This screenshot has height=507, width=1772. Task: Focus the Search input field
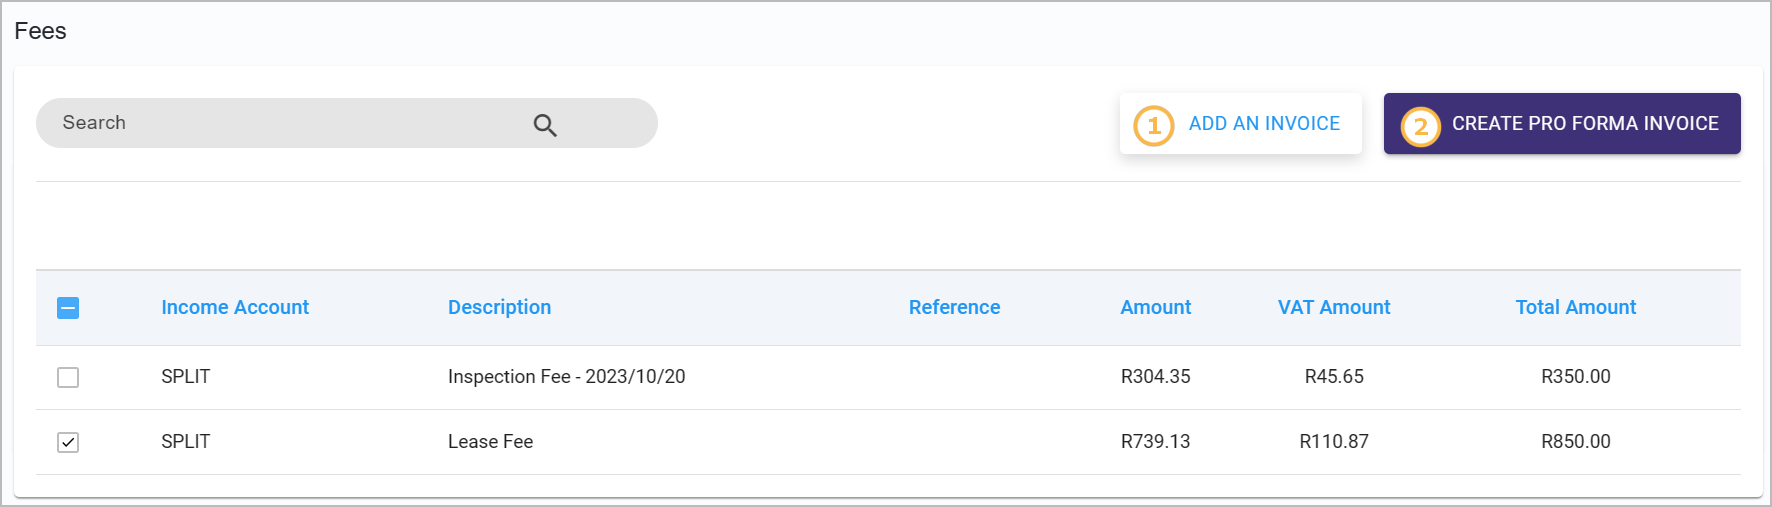point(347,123)
